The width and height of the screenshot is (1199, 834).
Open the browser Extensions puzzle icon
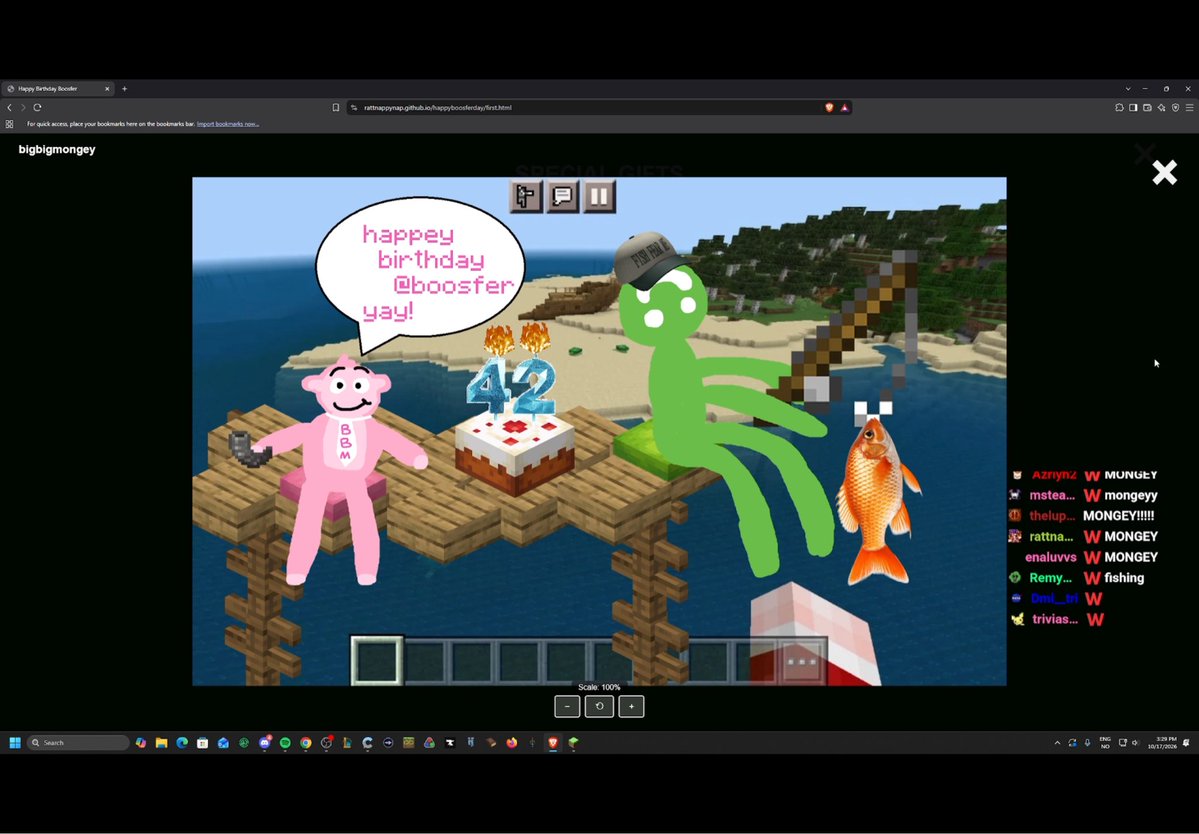point(1119,108)
